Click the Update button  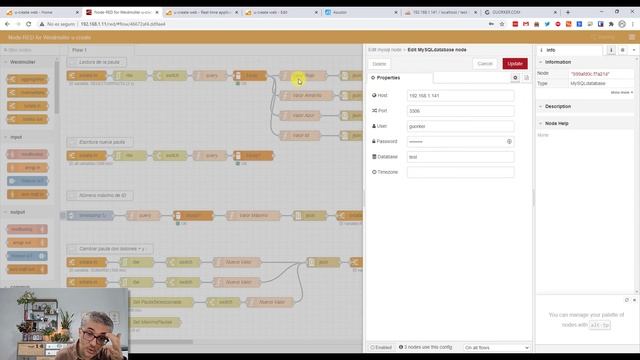click(x=515, y=64)
